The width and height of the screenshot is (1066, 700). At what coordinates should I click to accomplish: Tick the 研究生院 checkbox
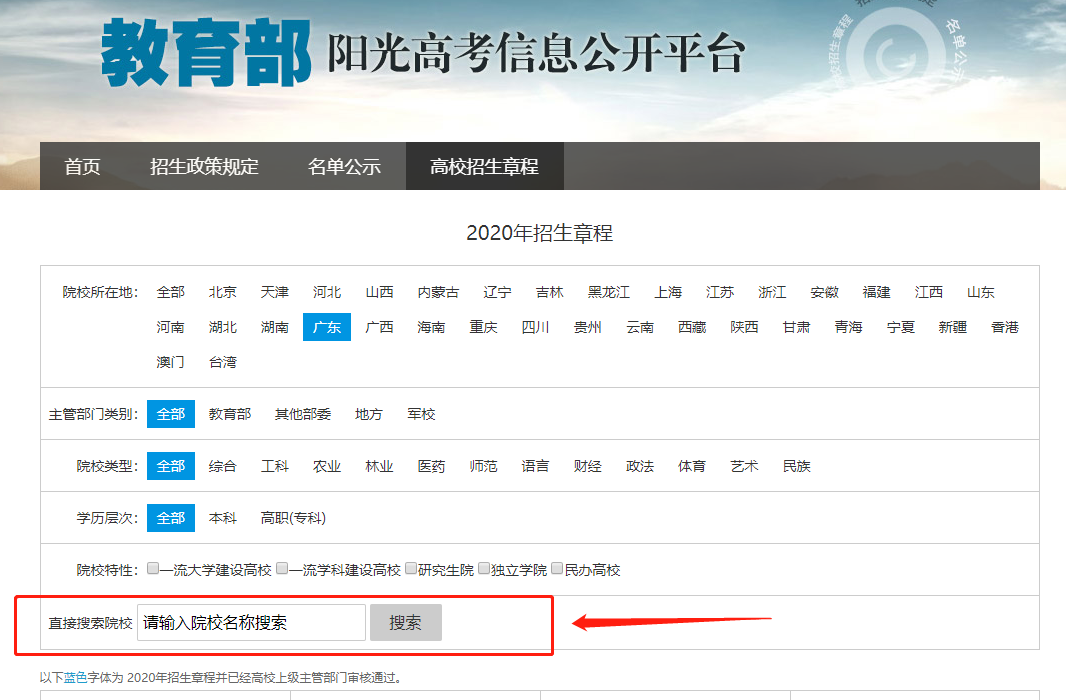411,568
